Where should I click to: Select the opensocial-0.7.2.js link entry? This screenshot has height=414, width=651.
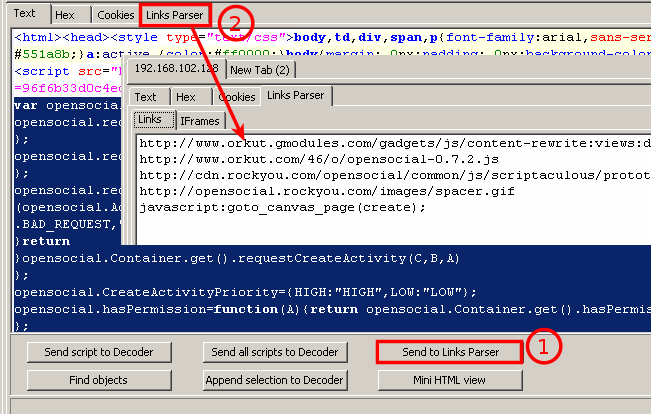point(318,159)
